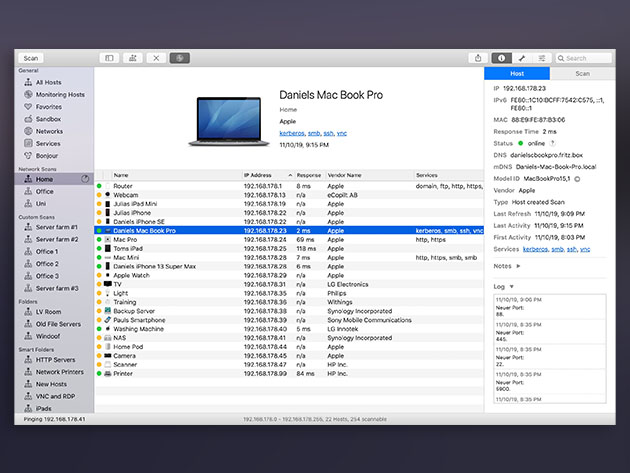
Task: Click the share export icon
Action: point(478,58)
